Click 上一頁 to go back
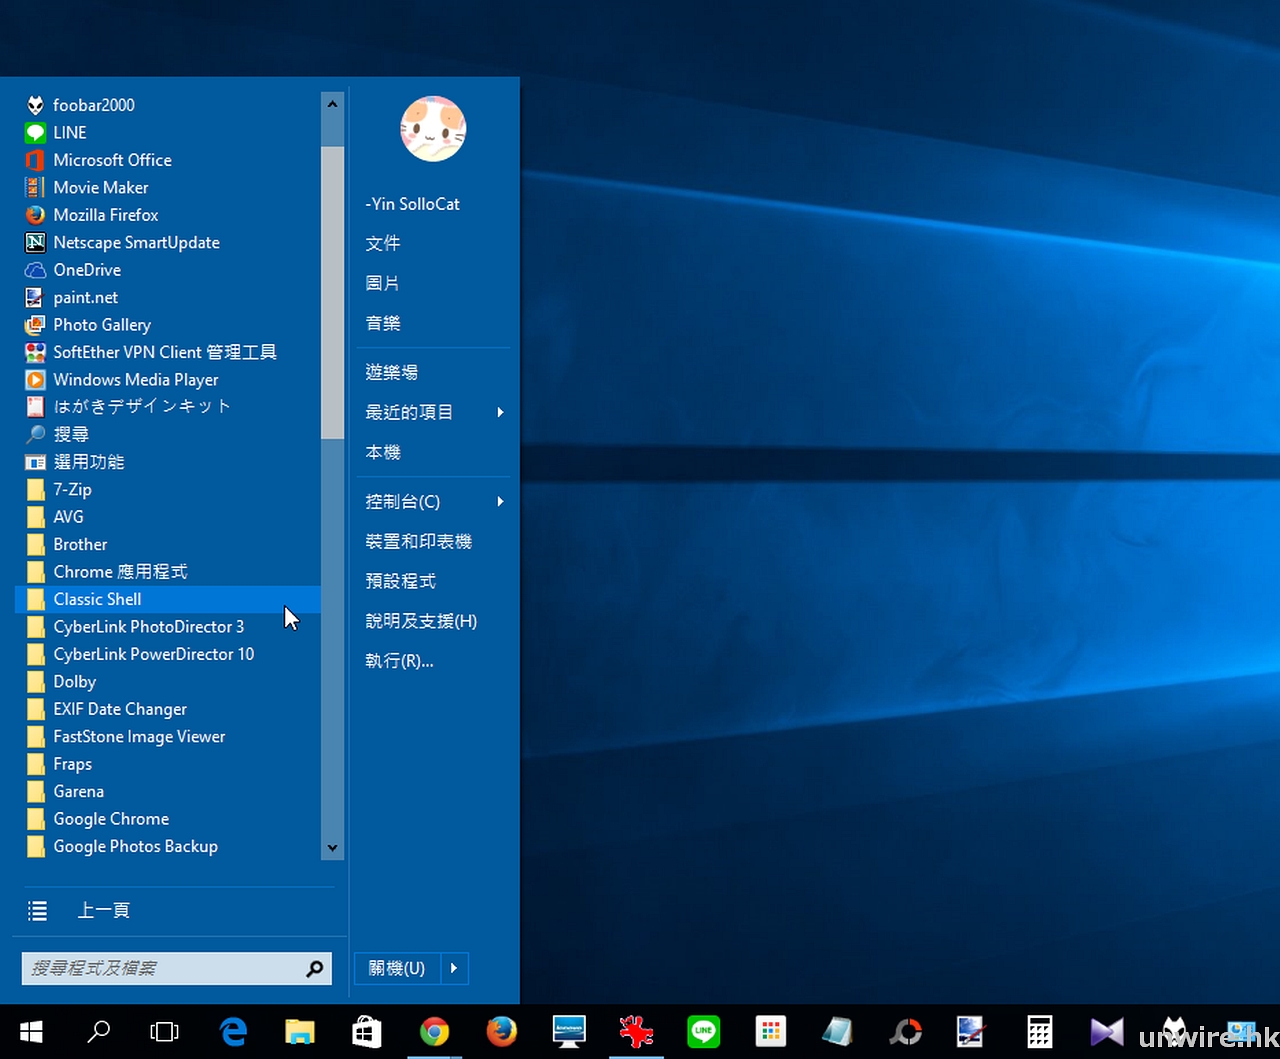1280x1059 pixels. pyautogui.click(x=104, y=910)
